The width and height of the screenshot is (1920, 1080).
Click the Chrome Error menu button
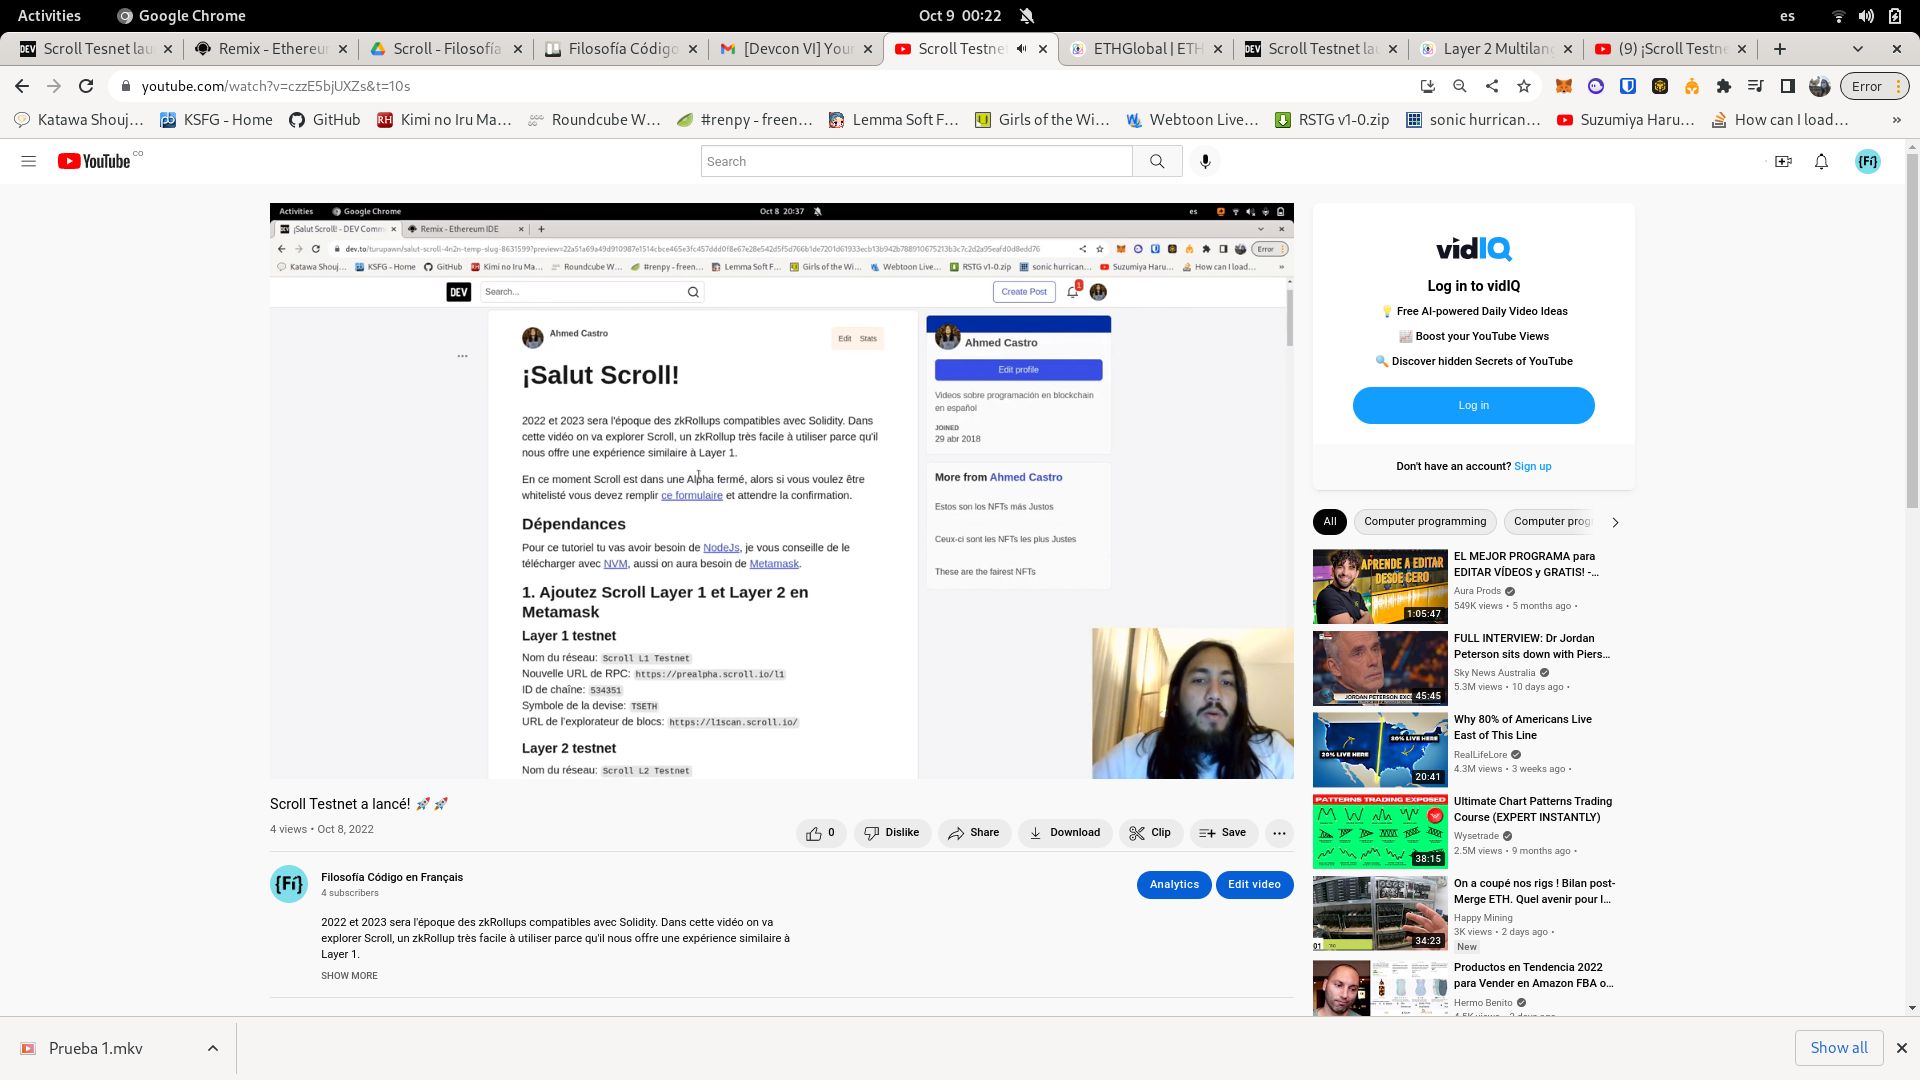click(x=1873, y=86)
